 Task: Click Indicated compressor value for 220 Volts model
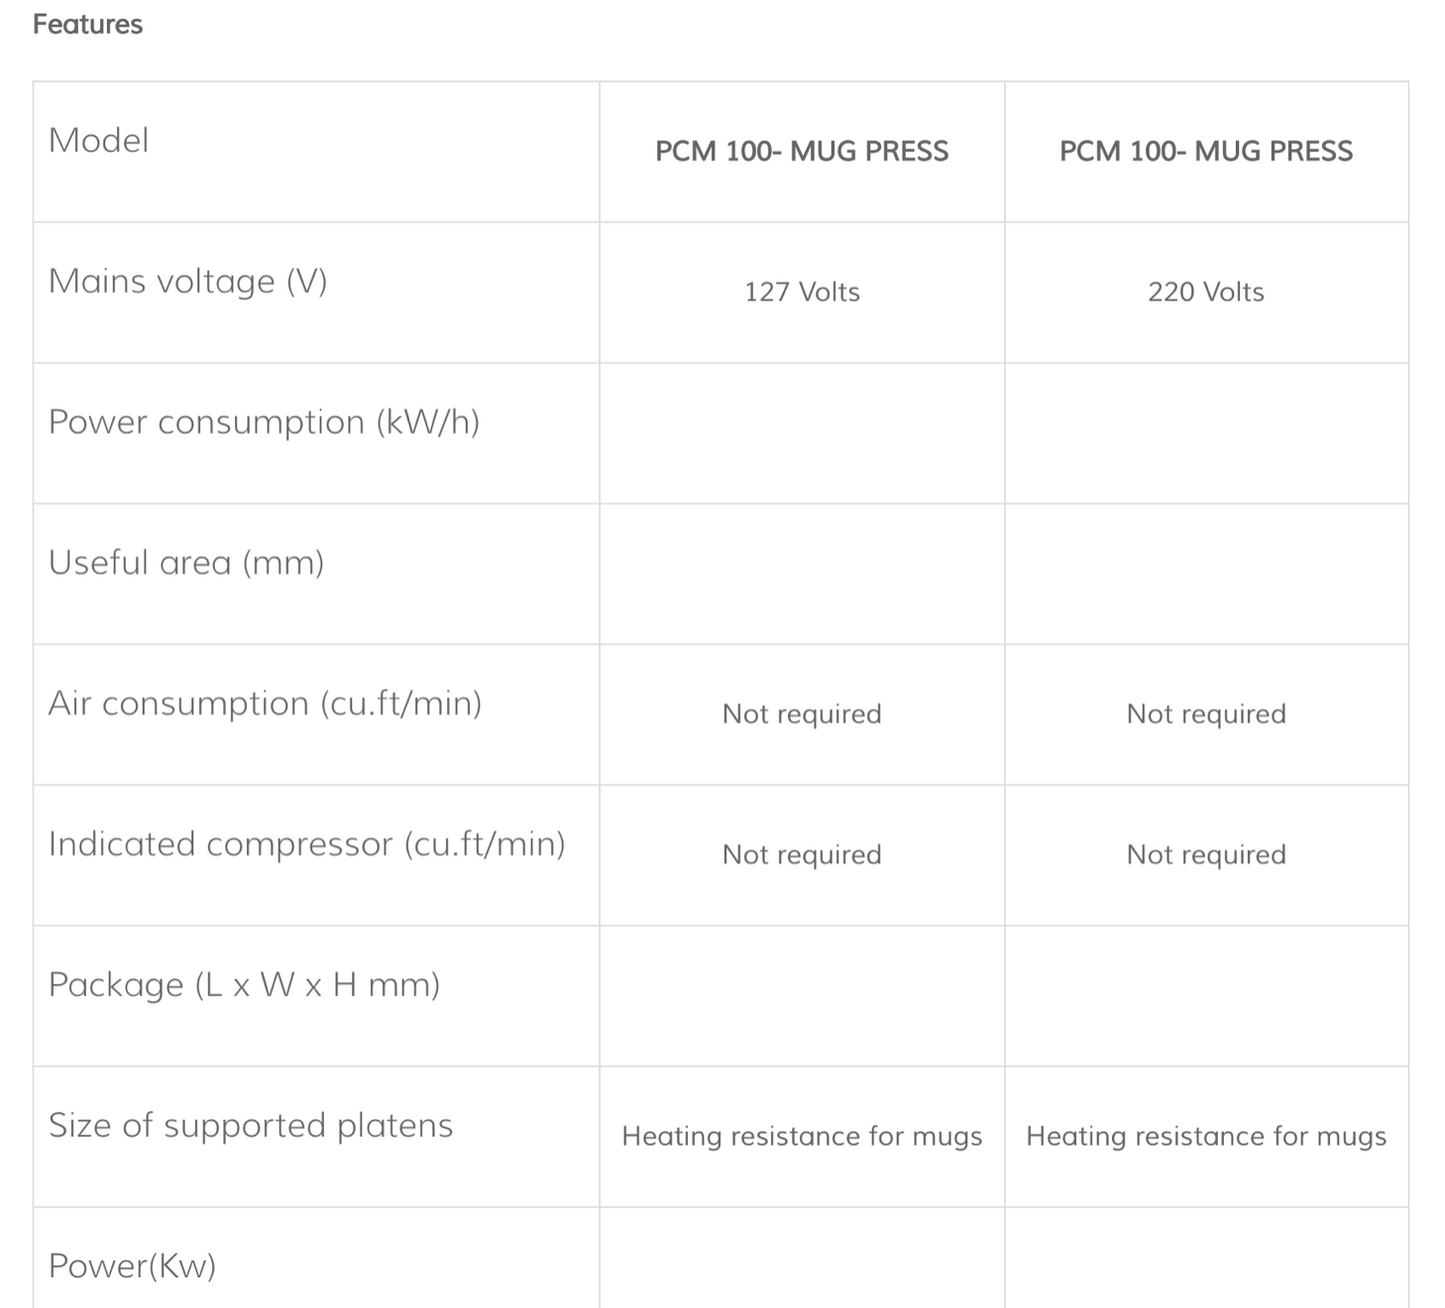click(x=1206, y=855)
